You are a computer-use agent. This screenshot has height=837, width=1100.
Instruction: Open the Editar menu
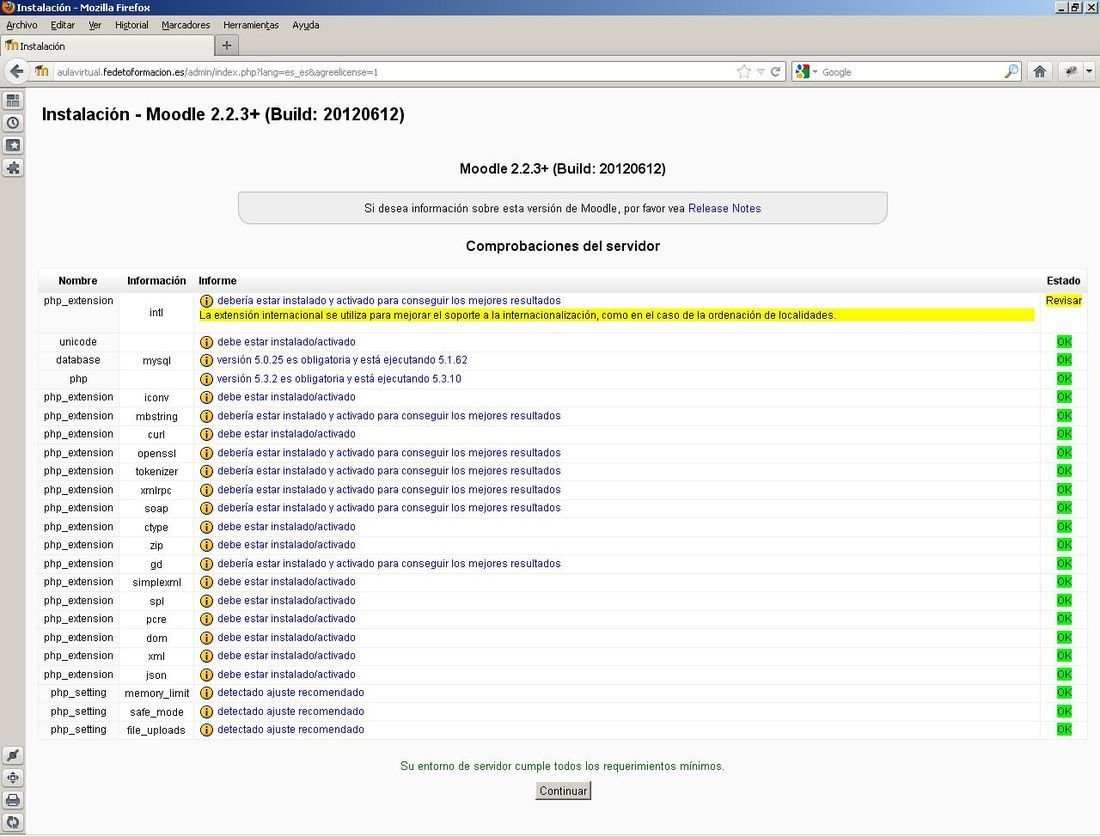(x=62, y=25)
